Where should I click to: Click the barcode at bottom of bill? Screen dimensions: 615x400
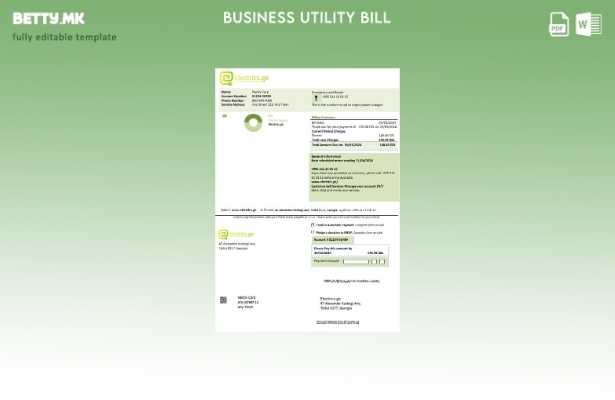pos(340,322)
